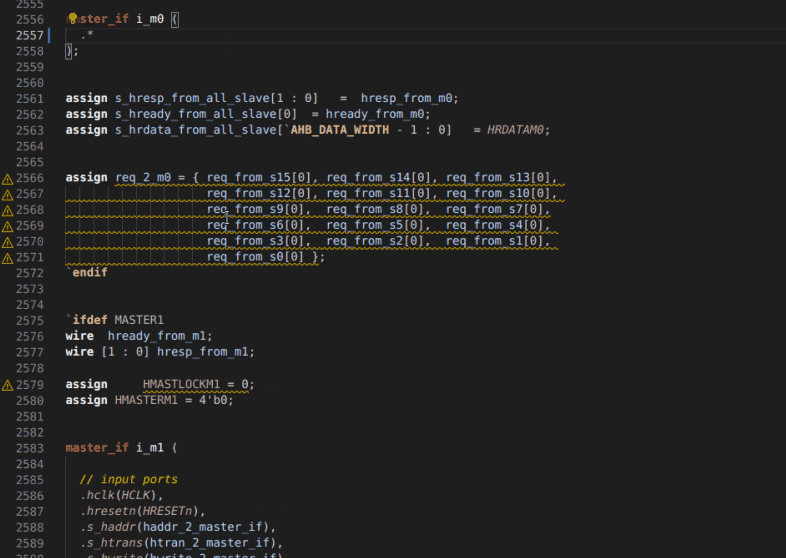
Task: Click warning icon beside line 2568
Action: (x=7, y=210)
